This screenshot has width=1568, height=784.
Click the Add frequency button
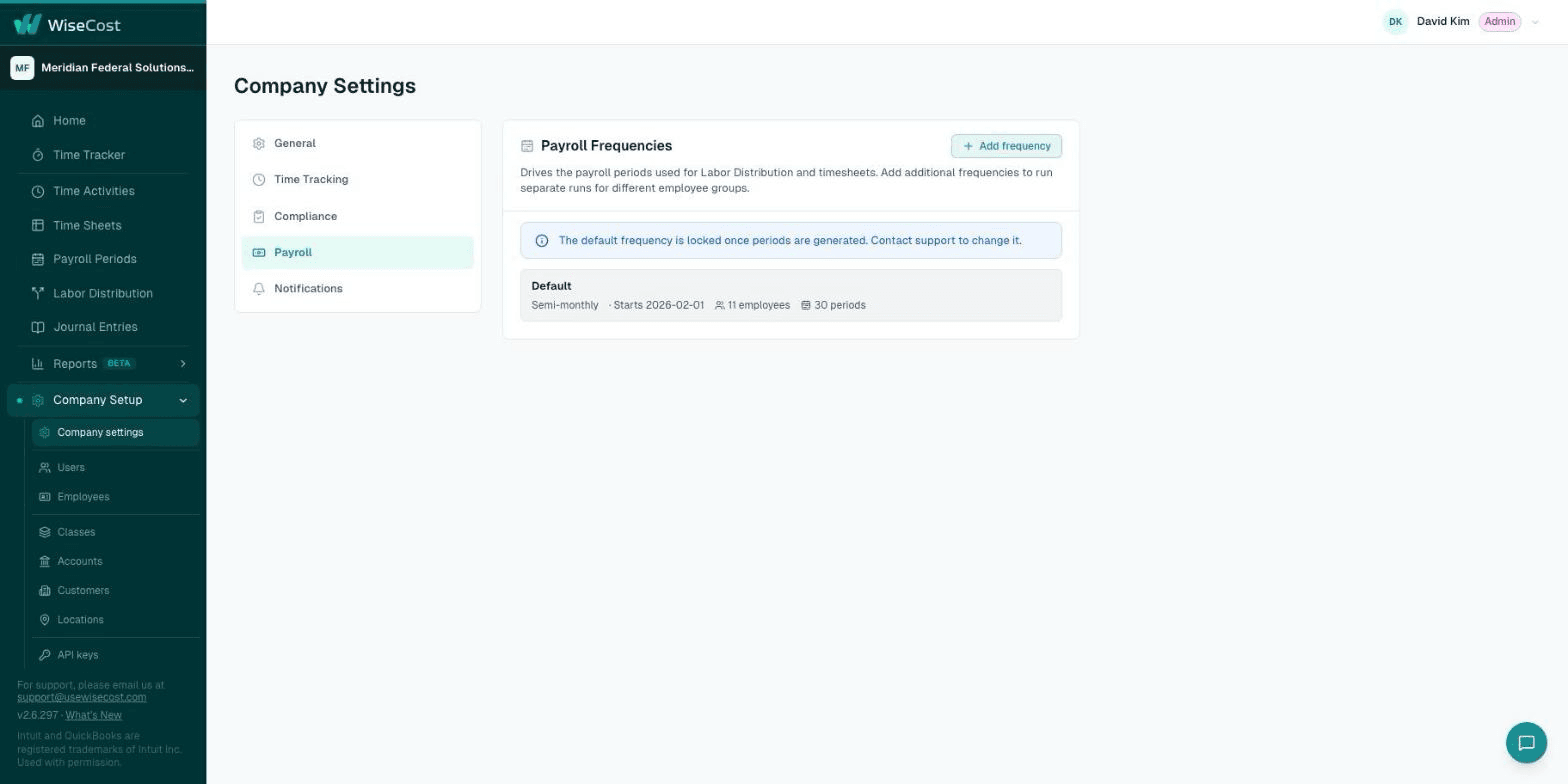coord(1006,146)
